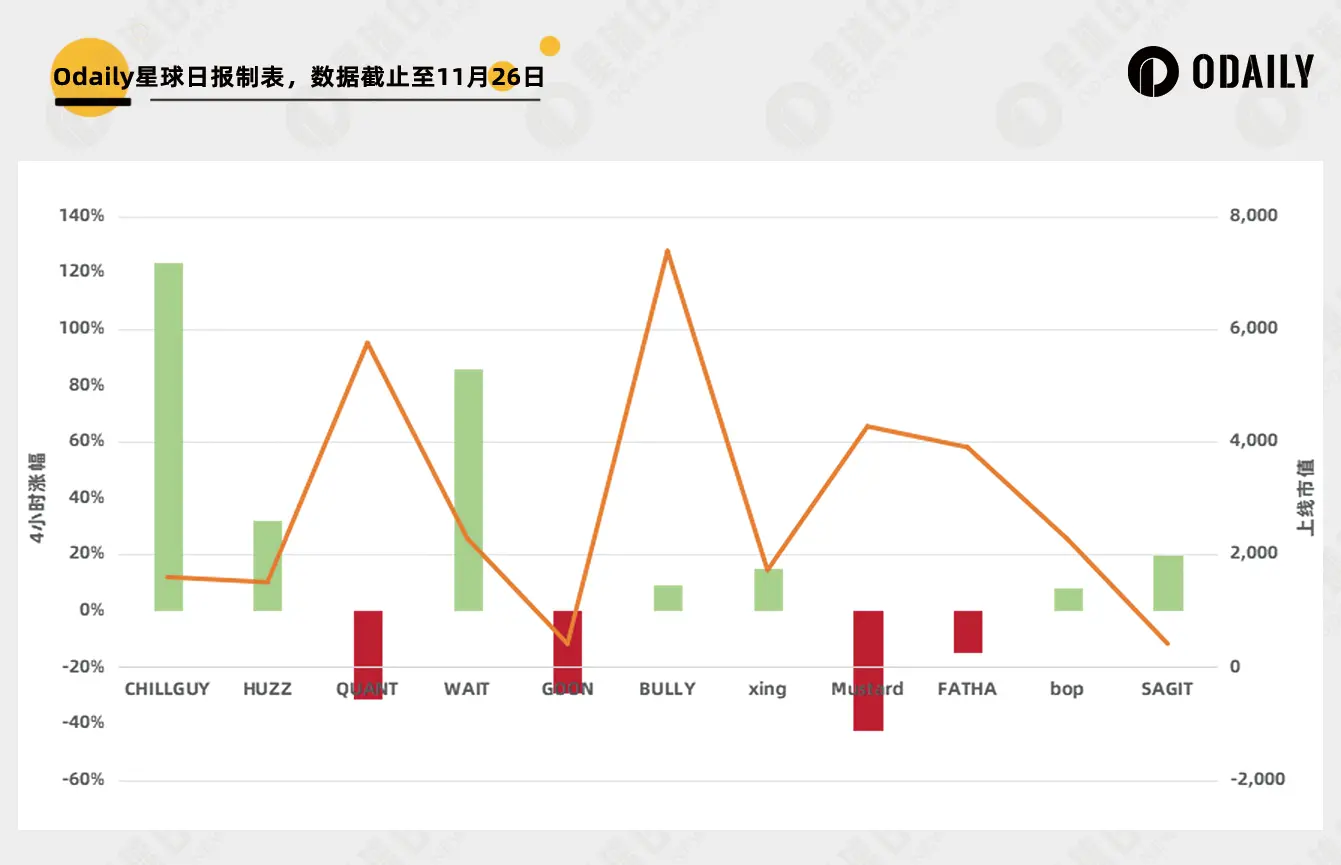Screen dimensions: 1341x865
Task: Click the 上线市值 label on right axis
Action: 1305,494
